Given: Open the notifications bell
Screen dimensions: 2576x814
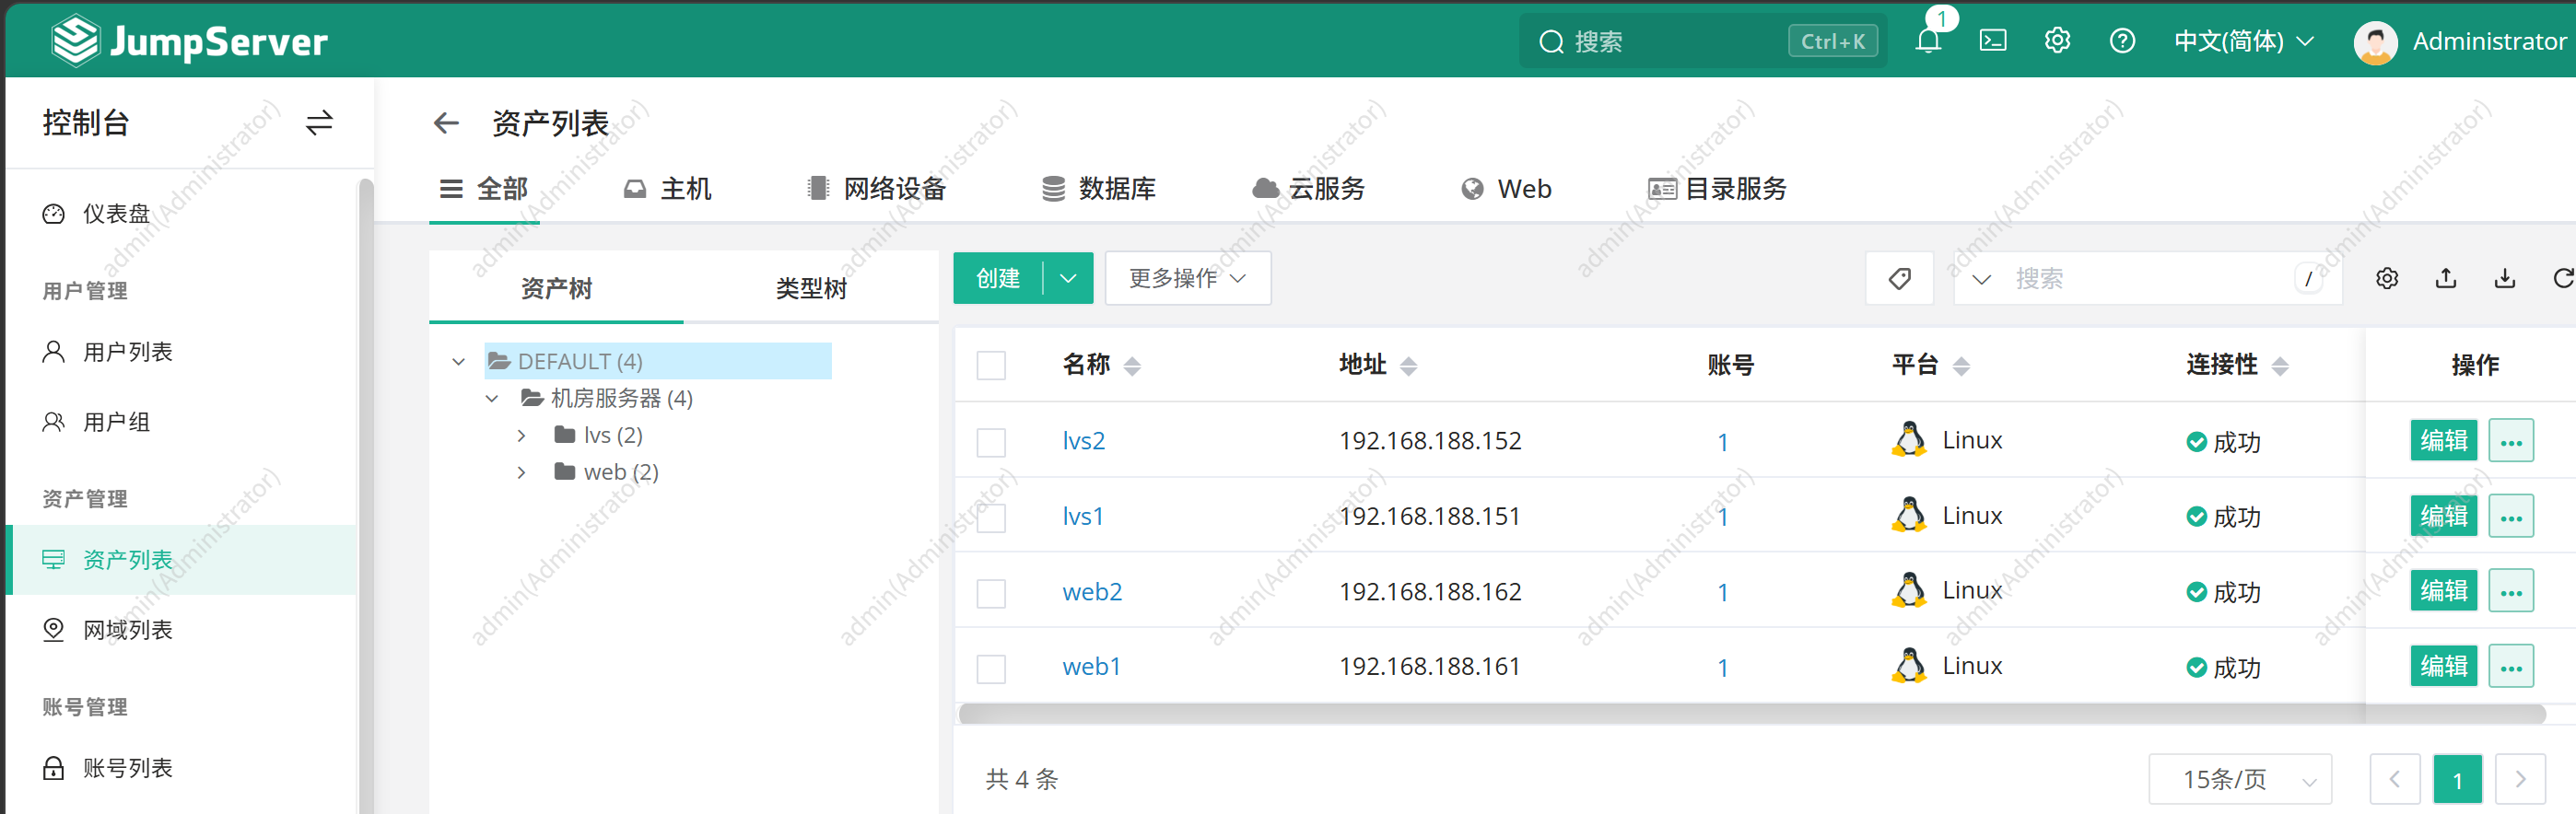Looking at the screenshot, I should point(1928,41).
